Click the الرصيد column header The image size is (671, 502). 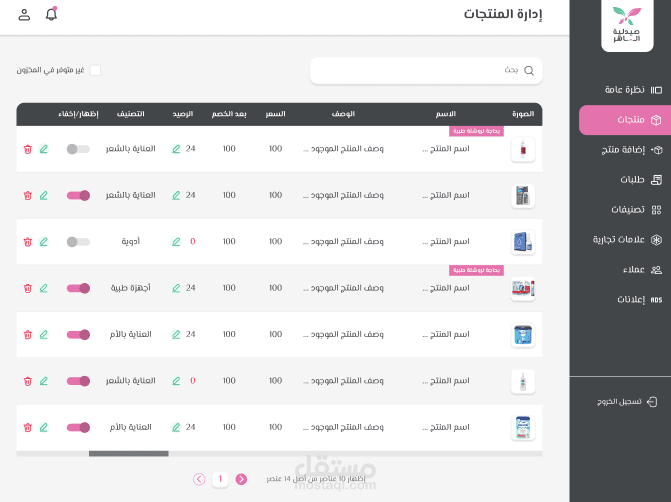183,114
